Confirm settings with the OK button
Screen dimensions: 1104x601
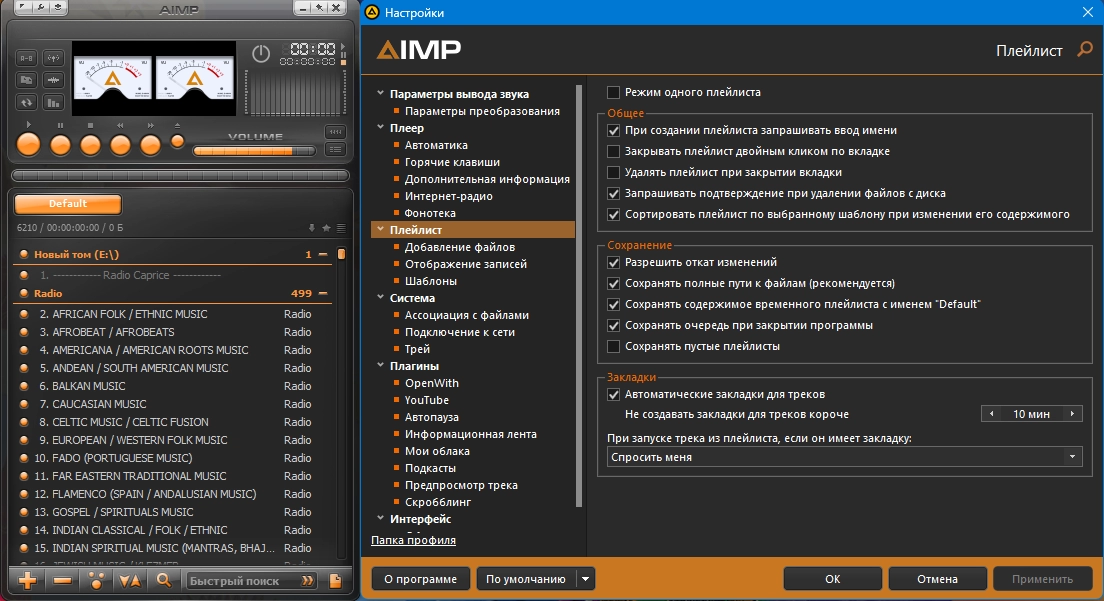(x=832, y=579)
